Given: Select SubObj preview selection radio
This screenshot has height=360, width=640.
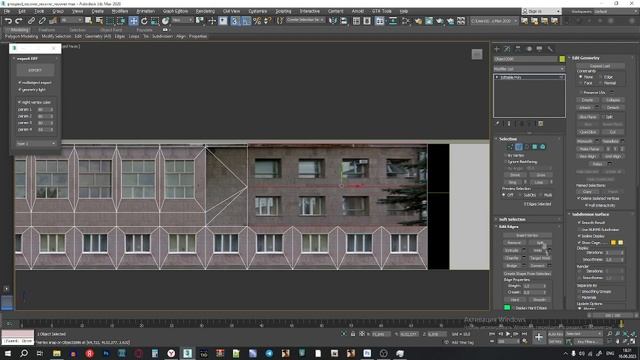Looking at the screenshot, I should click(520, 195).
